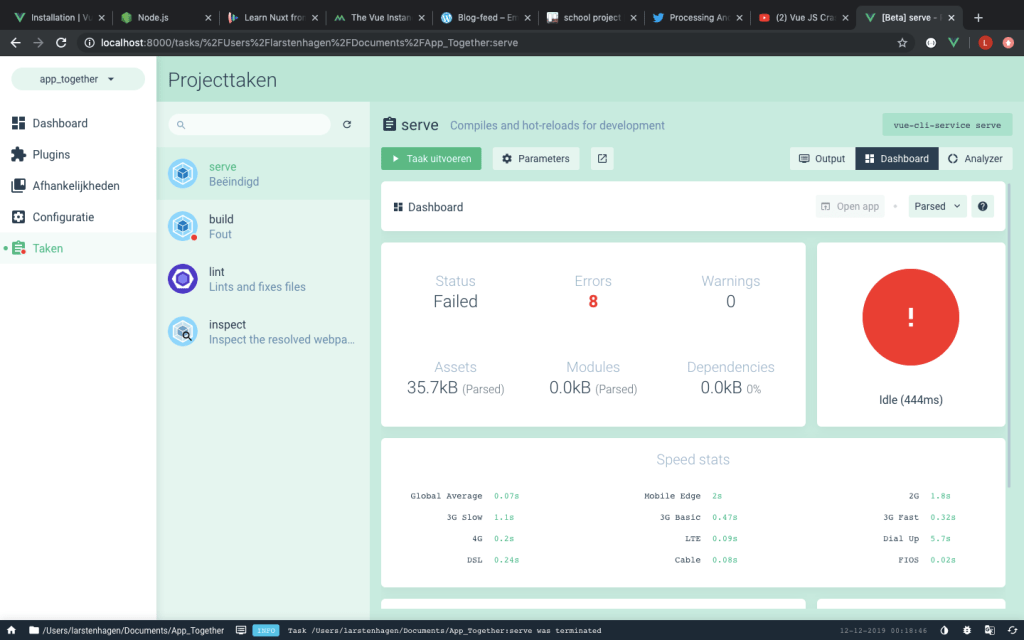1024x640 pixels.
Task: Expand the app_together project dropdown
Action: coord(77,79)
